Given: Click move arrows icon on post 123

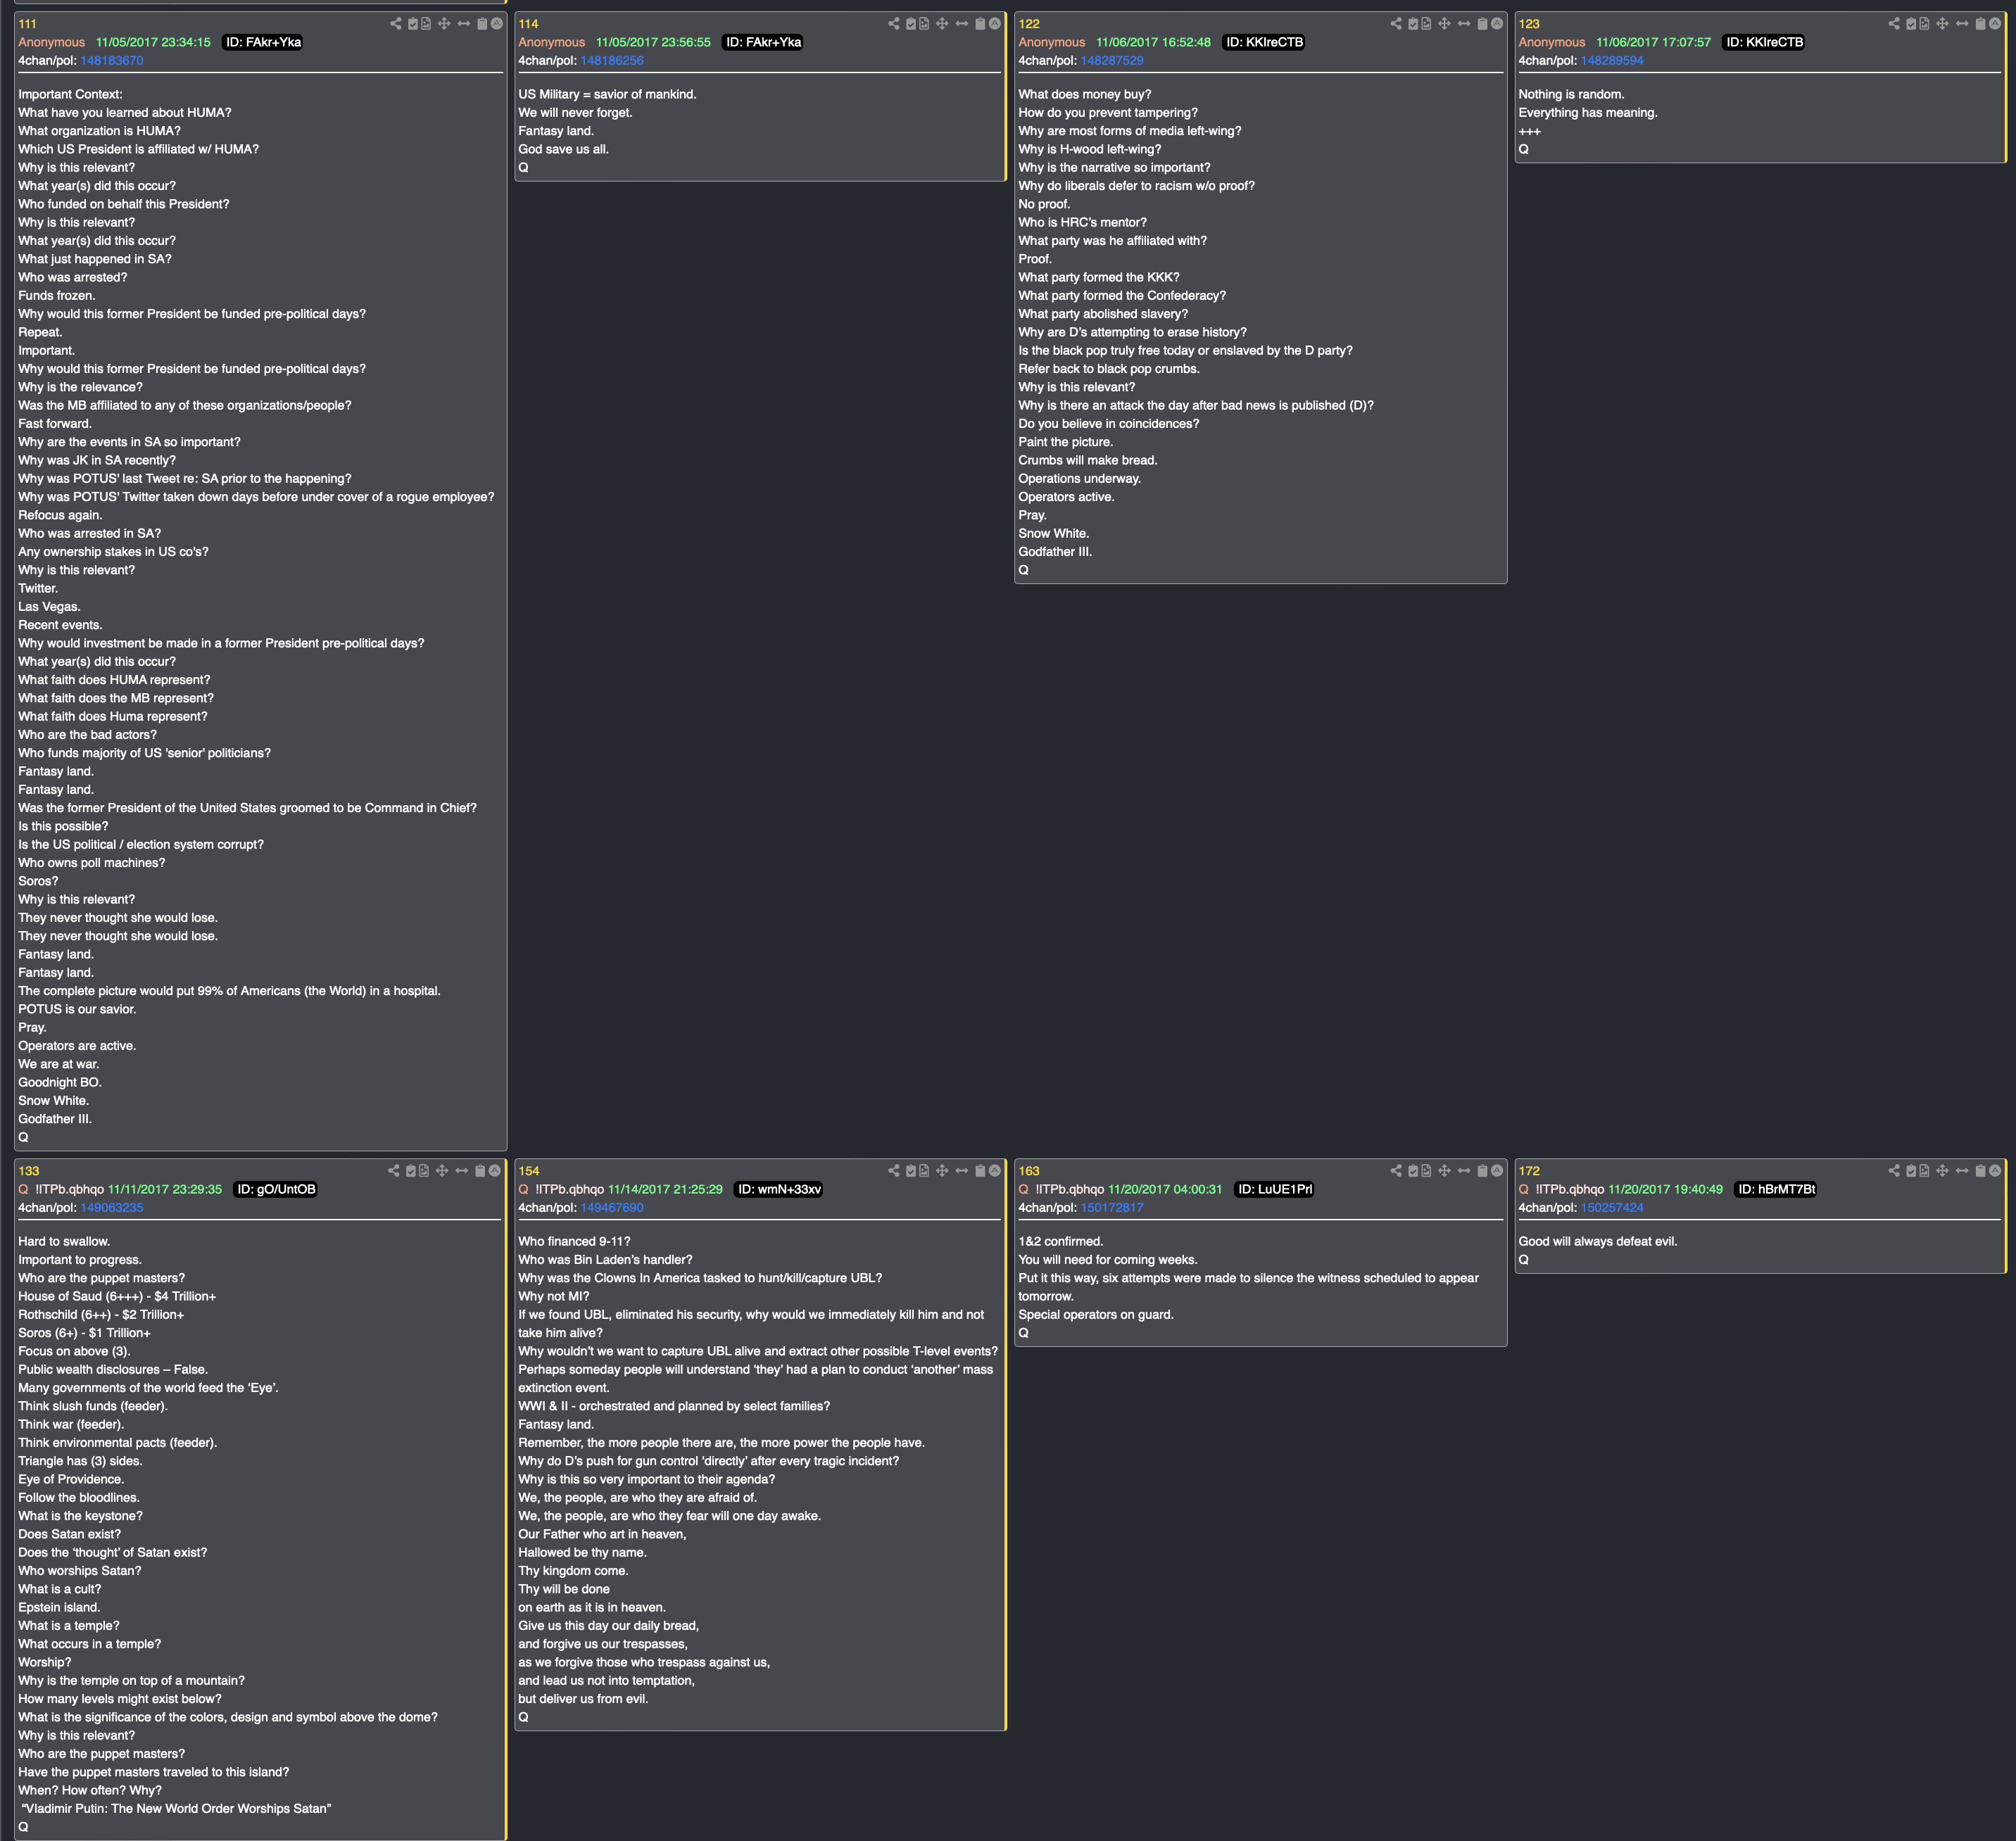Looking at the screenshot, I should [x=1942, y=23].
